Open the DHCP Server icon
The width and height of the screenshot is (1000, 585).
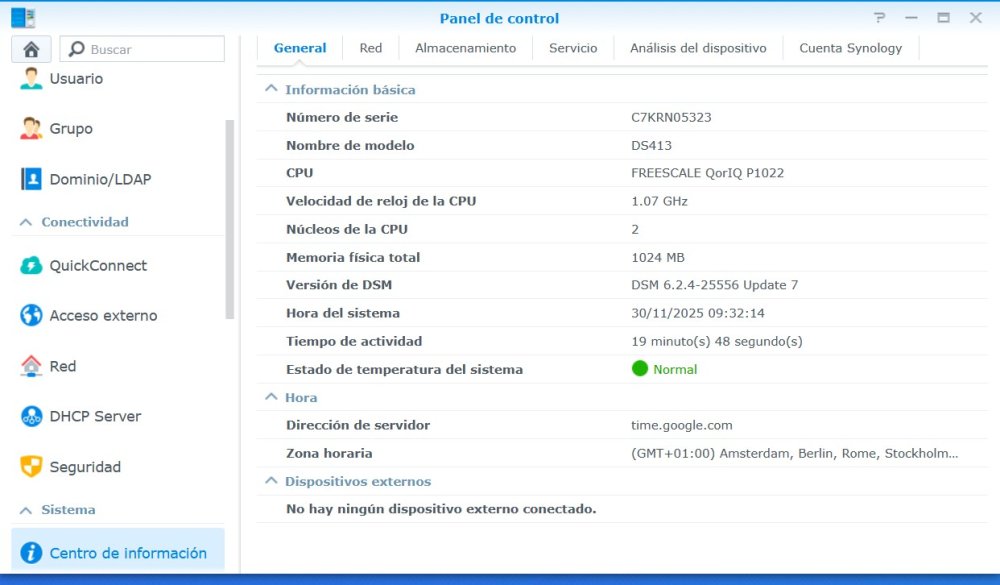coord(31,416)
